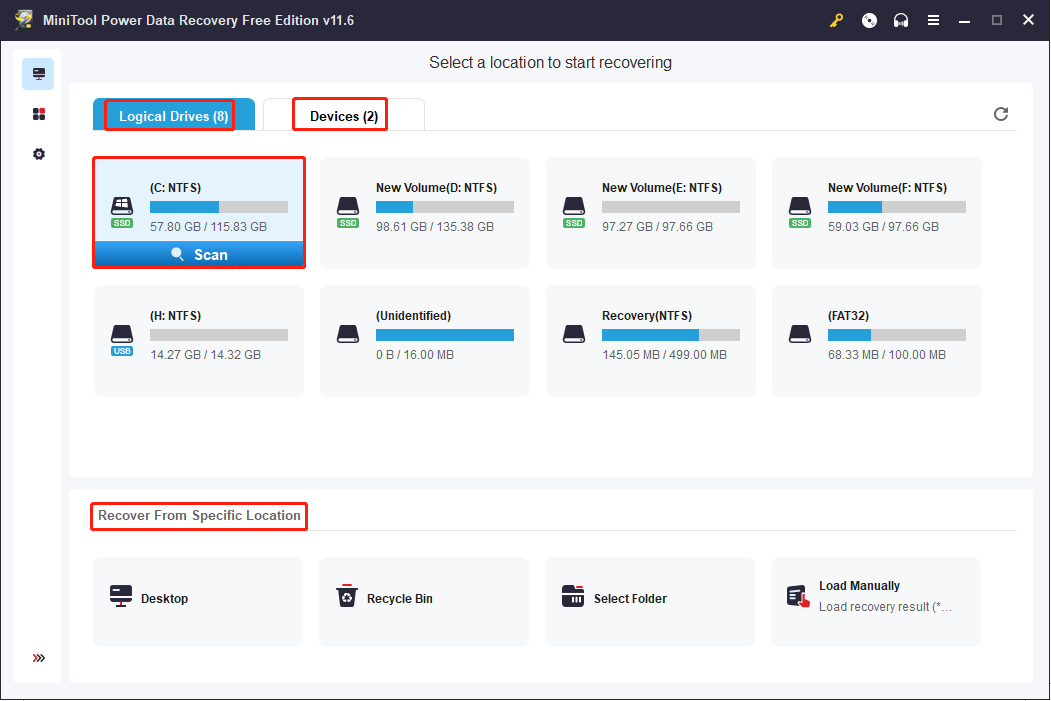Click the Recovery(NTFS) partition drive icon
Image resolution: width=1051 pixels, height=701 pixels.
tap(574, 334)
